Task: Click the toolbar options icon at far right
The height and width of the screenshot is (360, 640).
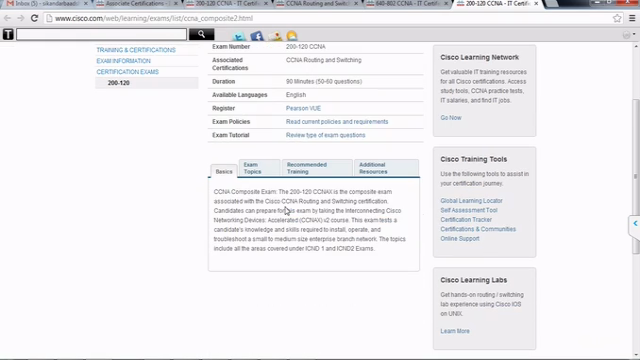Action: click(629, 35)
